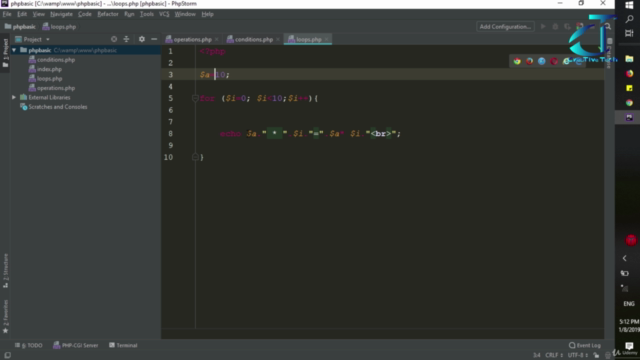Open the Task View taskbar icon
Screen dimensions: 640x360
629,33
